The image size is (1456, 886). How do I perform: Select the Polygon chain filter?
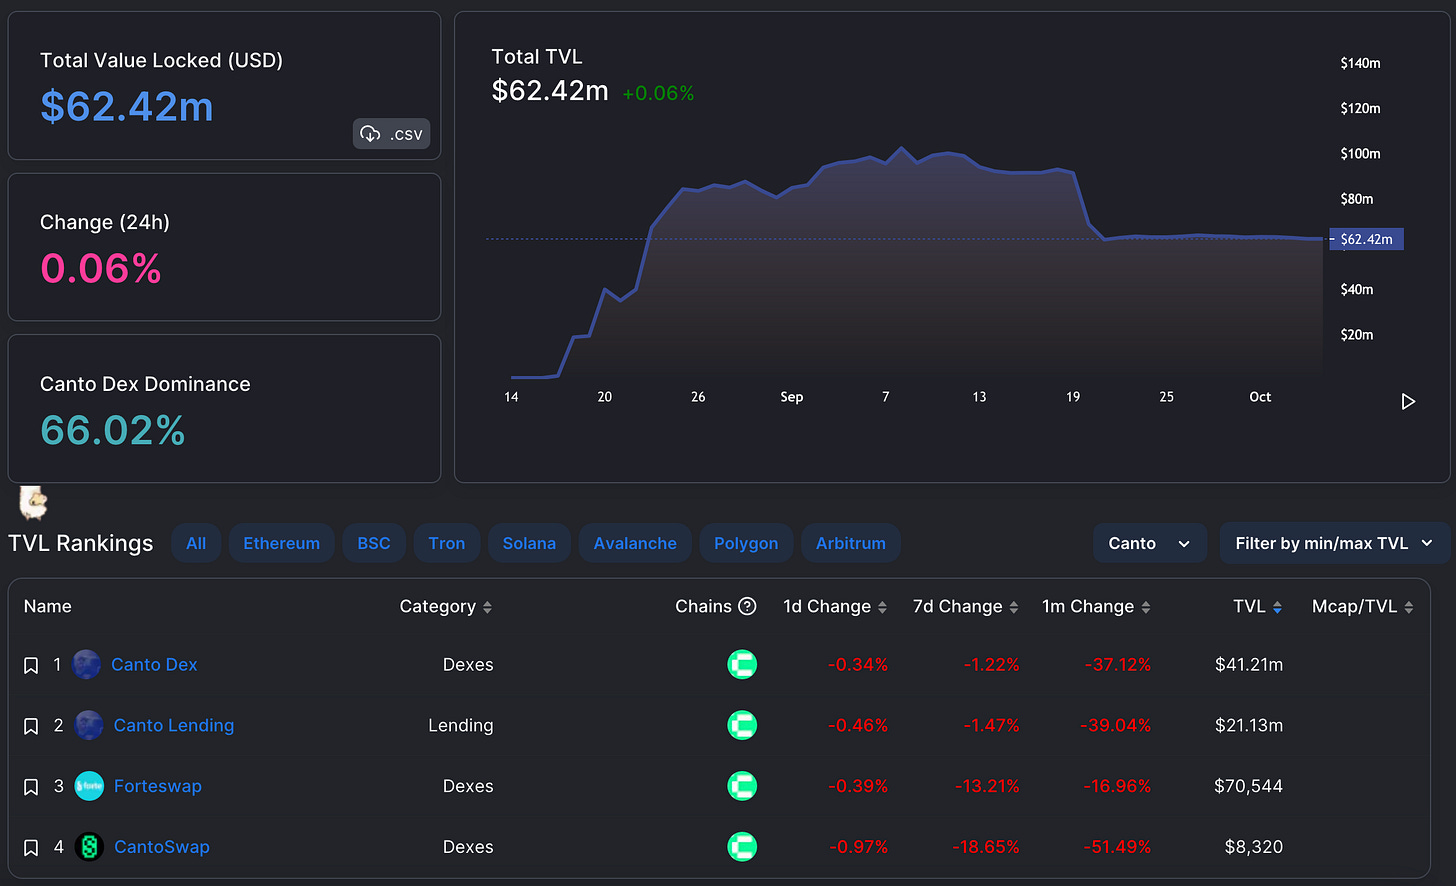pos(746,543)
